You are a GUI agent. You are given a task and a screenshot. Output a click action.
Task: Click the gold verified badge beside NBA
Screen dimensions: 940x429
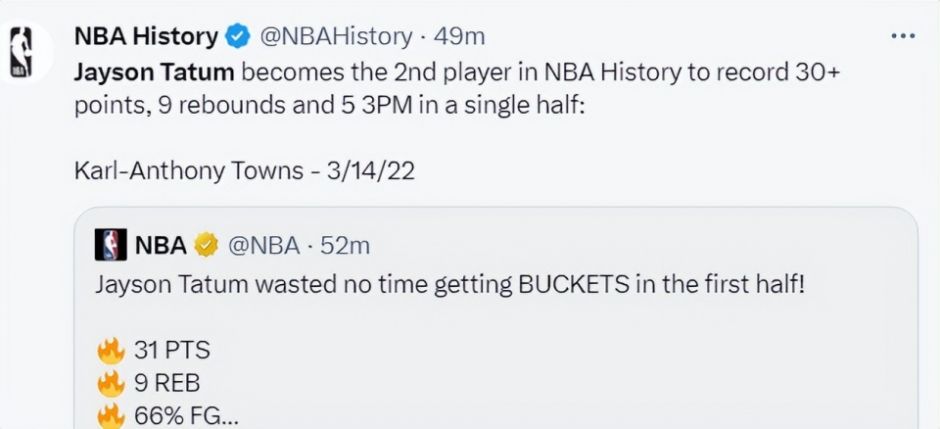coord(207,244)
